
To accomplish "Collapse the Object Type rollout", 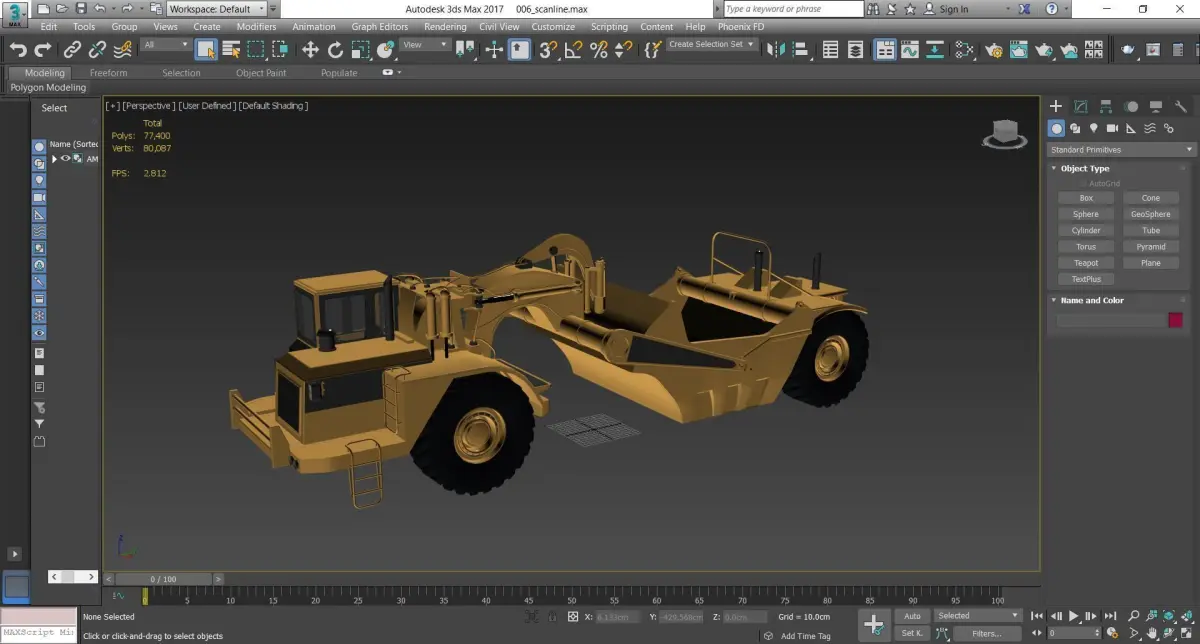I will point(1085,169).
